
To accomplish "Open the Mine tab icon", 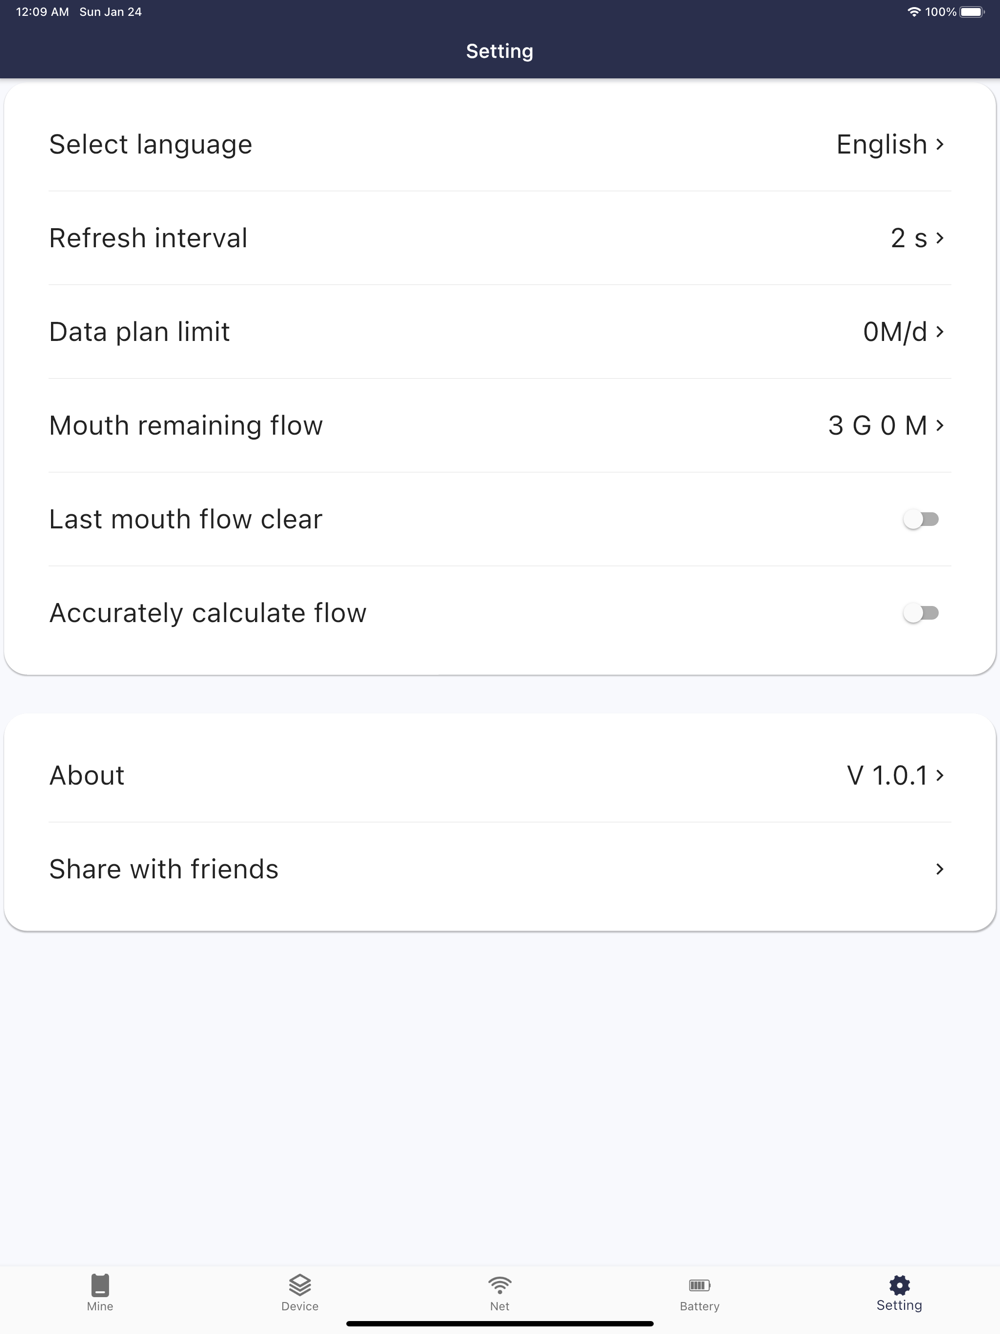I will (100, 1285).
